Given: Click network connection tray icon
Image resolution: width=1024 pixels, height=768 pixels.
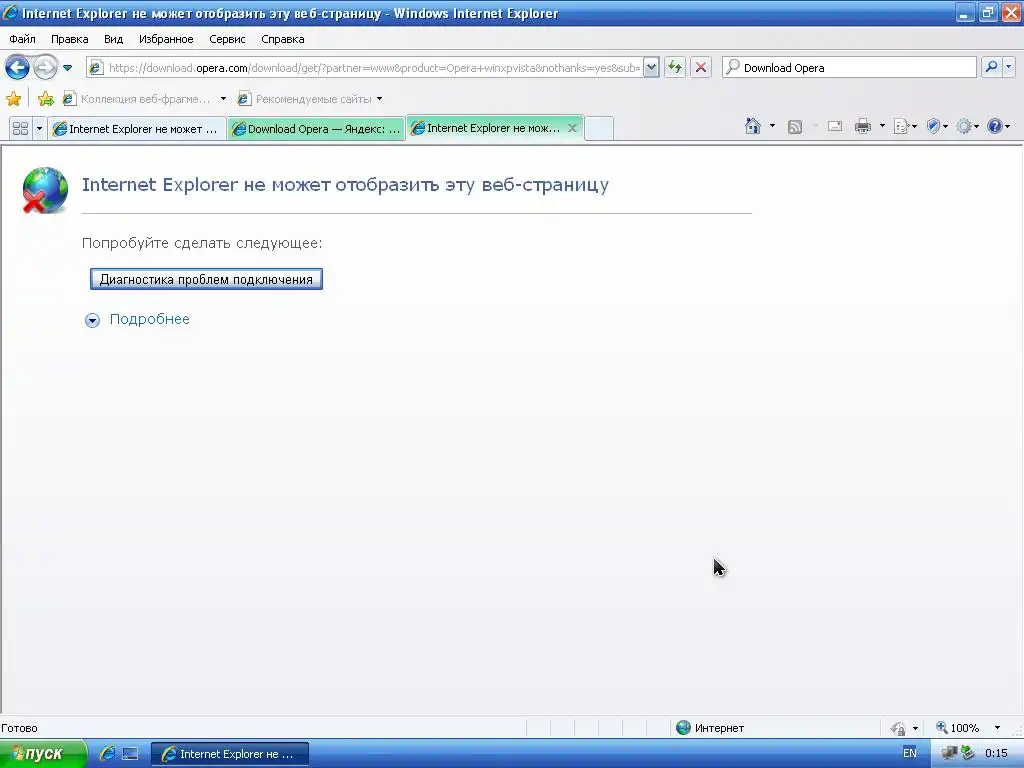Looking at the screenshot, I should [950, 754].
